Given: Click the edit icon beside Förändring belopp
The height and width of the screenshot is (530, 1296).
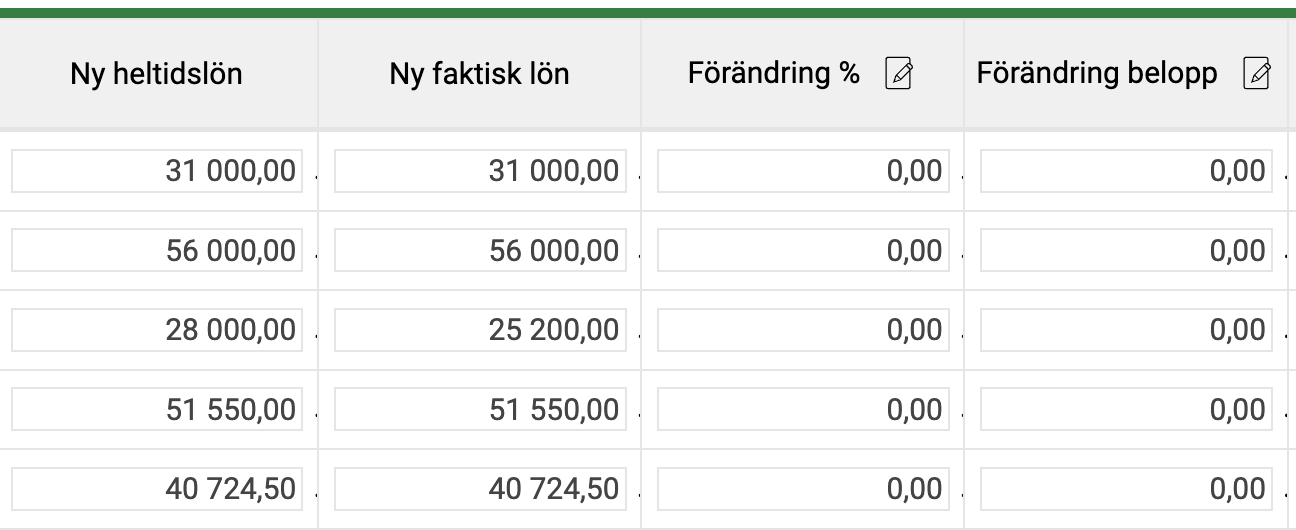Looking at the screenshot, I should coord(1256,74).
